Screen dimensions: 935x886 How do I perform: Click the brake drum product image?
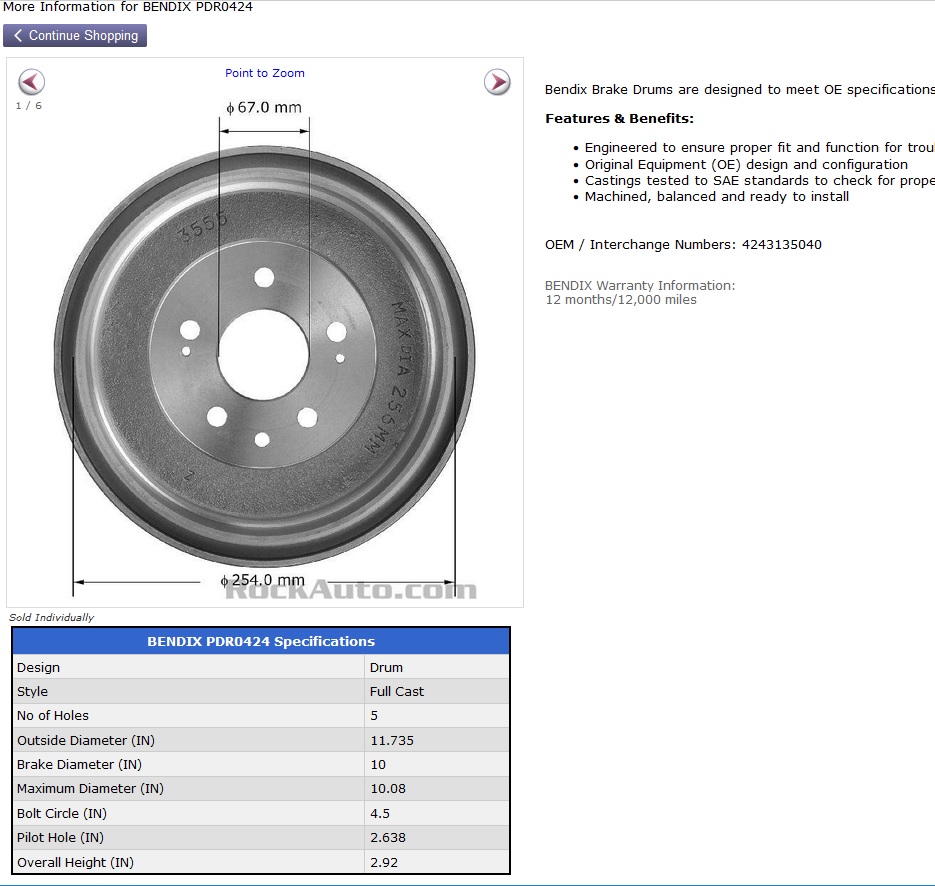click(265, 357)
